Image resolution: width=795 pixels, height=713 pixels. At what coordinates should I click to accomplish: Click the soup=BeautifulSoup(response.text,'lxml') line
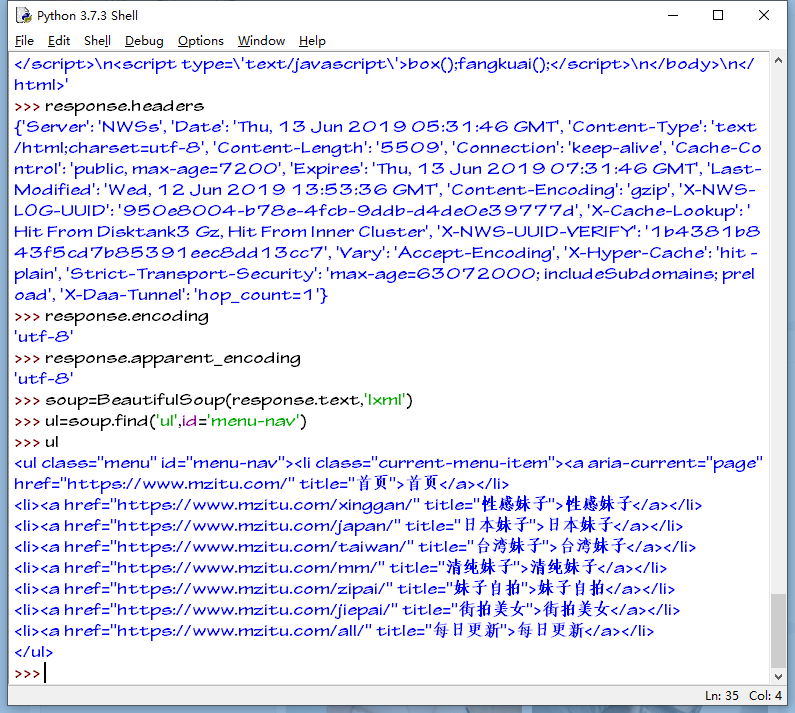click(213, 400)
